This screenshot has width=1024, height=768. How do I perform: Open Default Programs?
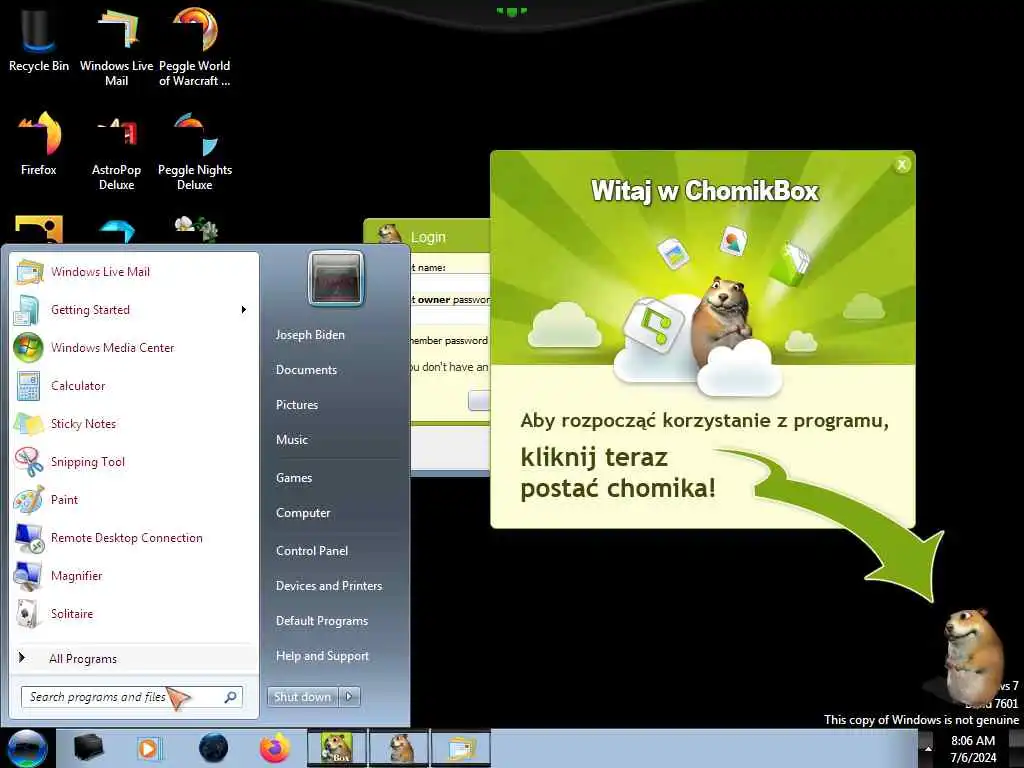[x=336, y=621]
